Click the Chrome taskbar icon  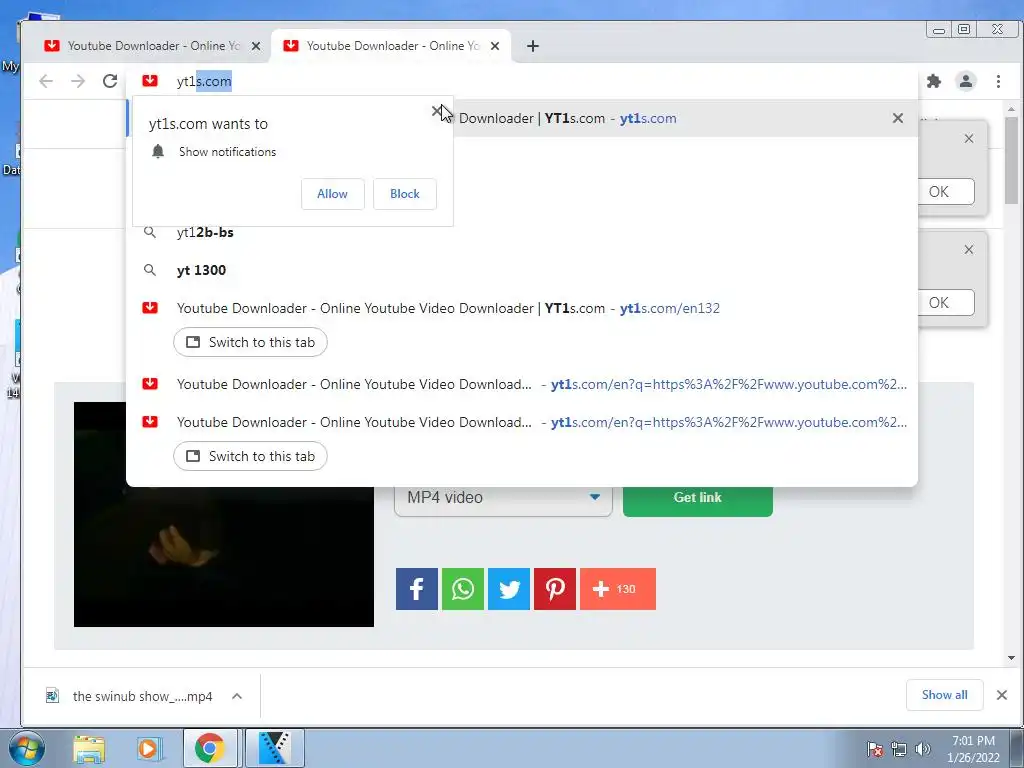209,748
